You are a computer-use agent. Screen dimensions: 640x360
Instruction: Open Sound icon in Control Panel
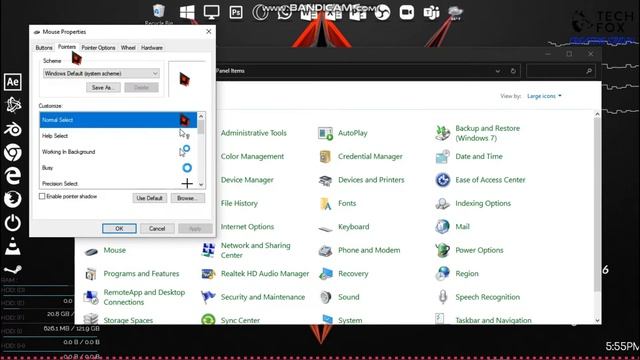click(325, 297)
